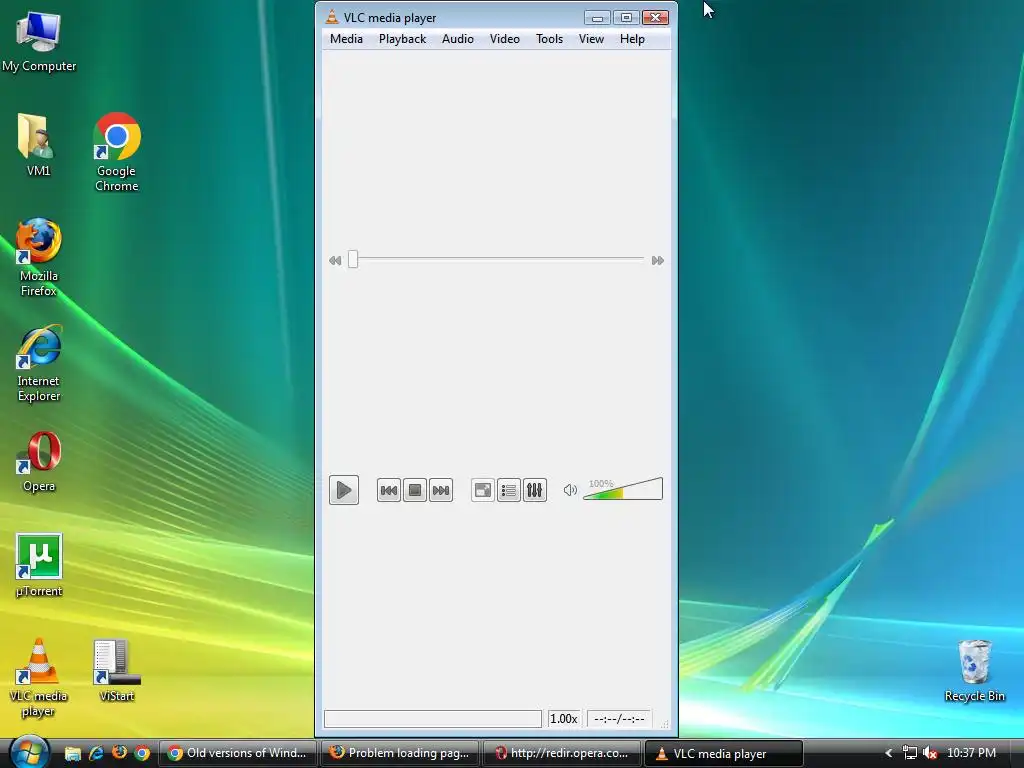This screenshot has height=768, width=1024.
Task: Launch Internet Explorer from quick launch
Action: (x=96, y=754)
